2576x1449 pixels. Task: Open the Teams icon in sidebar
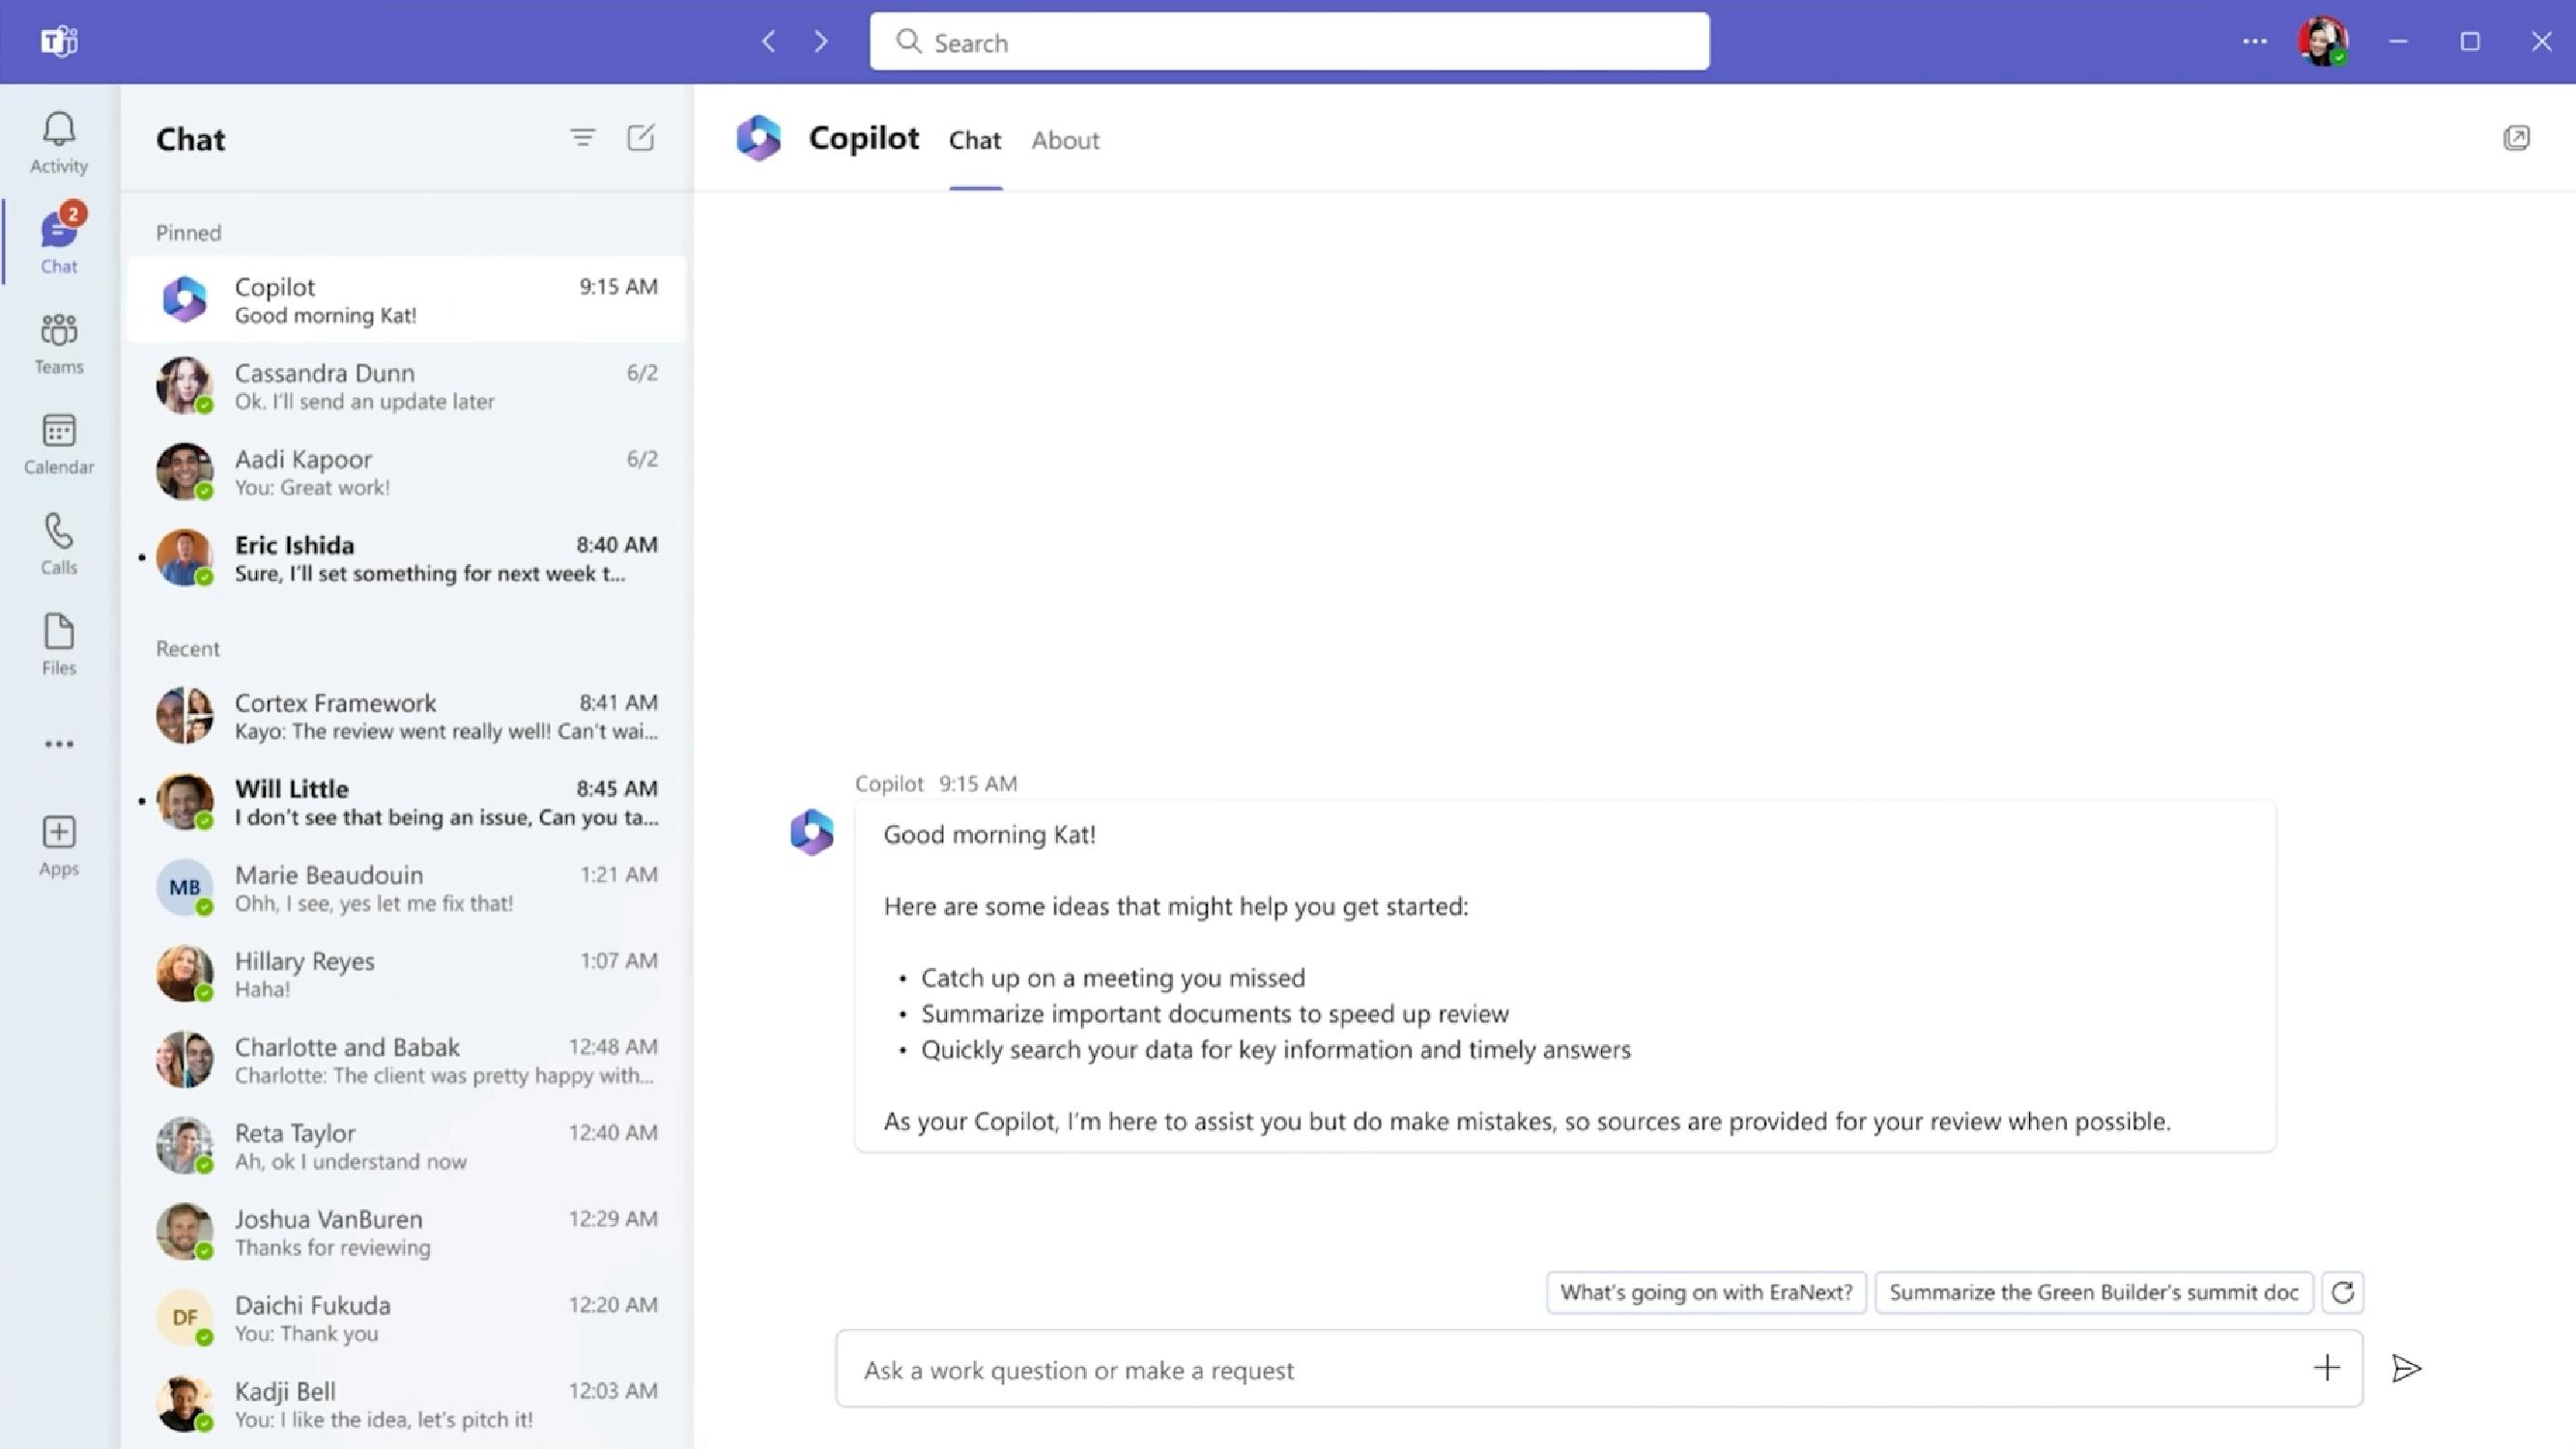pos(58,341)
